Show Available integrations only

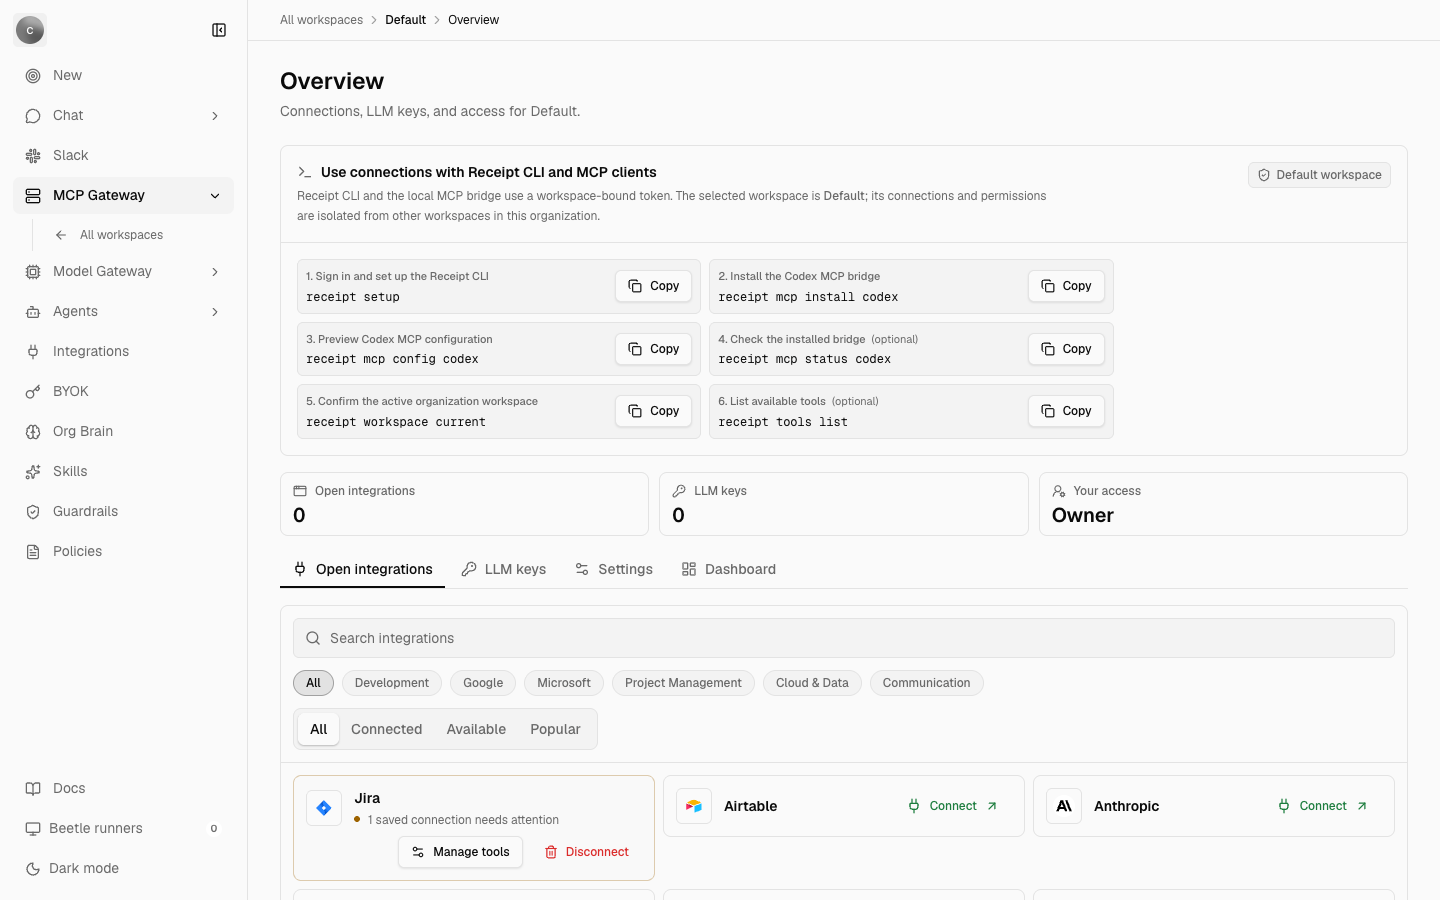point(476,729)
